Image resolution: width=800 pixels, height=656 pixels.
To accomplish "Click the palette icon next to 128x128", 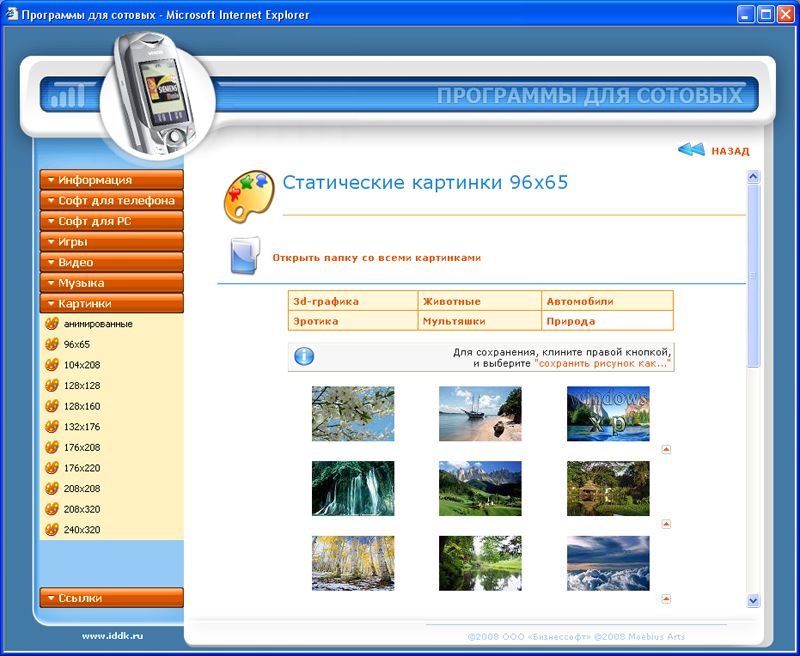I will [x=52, y=385].
